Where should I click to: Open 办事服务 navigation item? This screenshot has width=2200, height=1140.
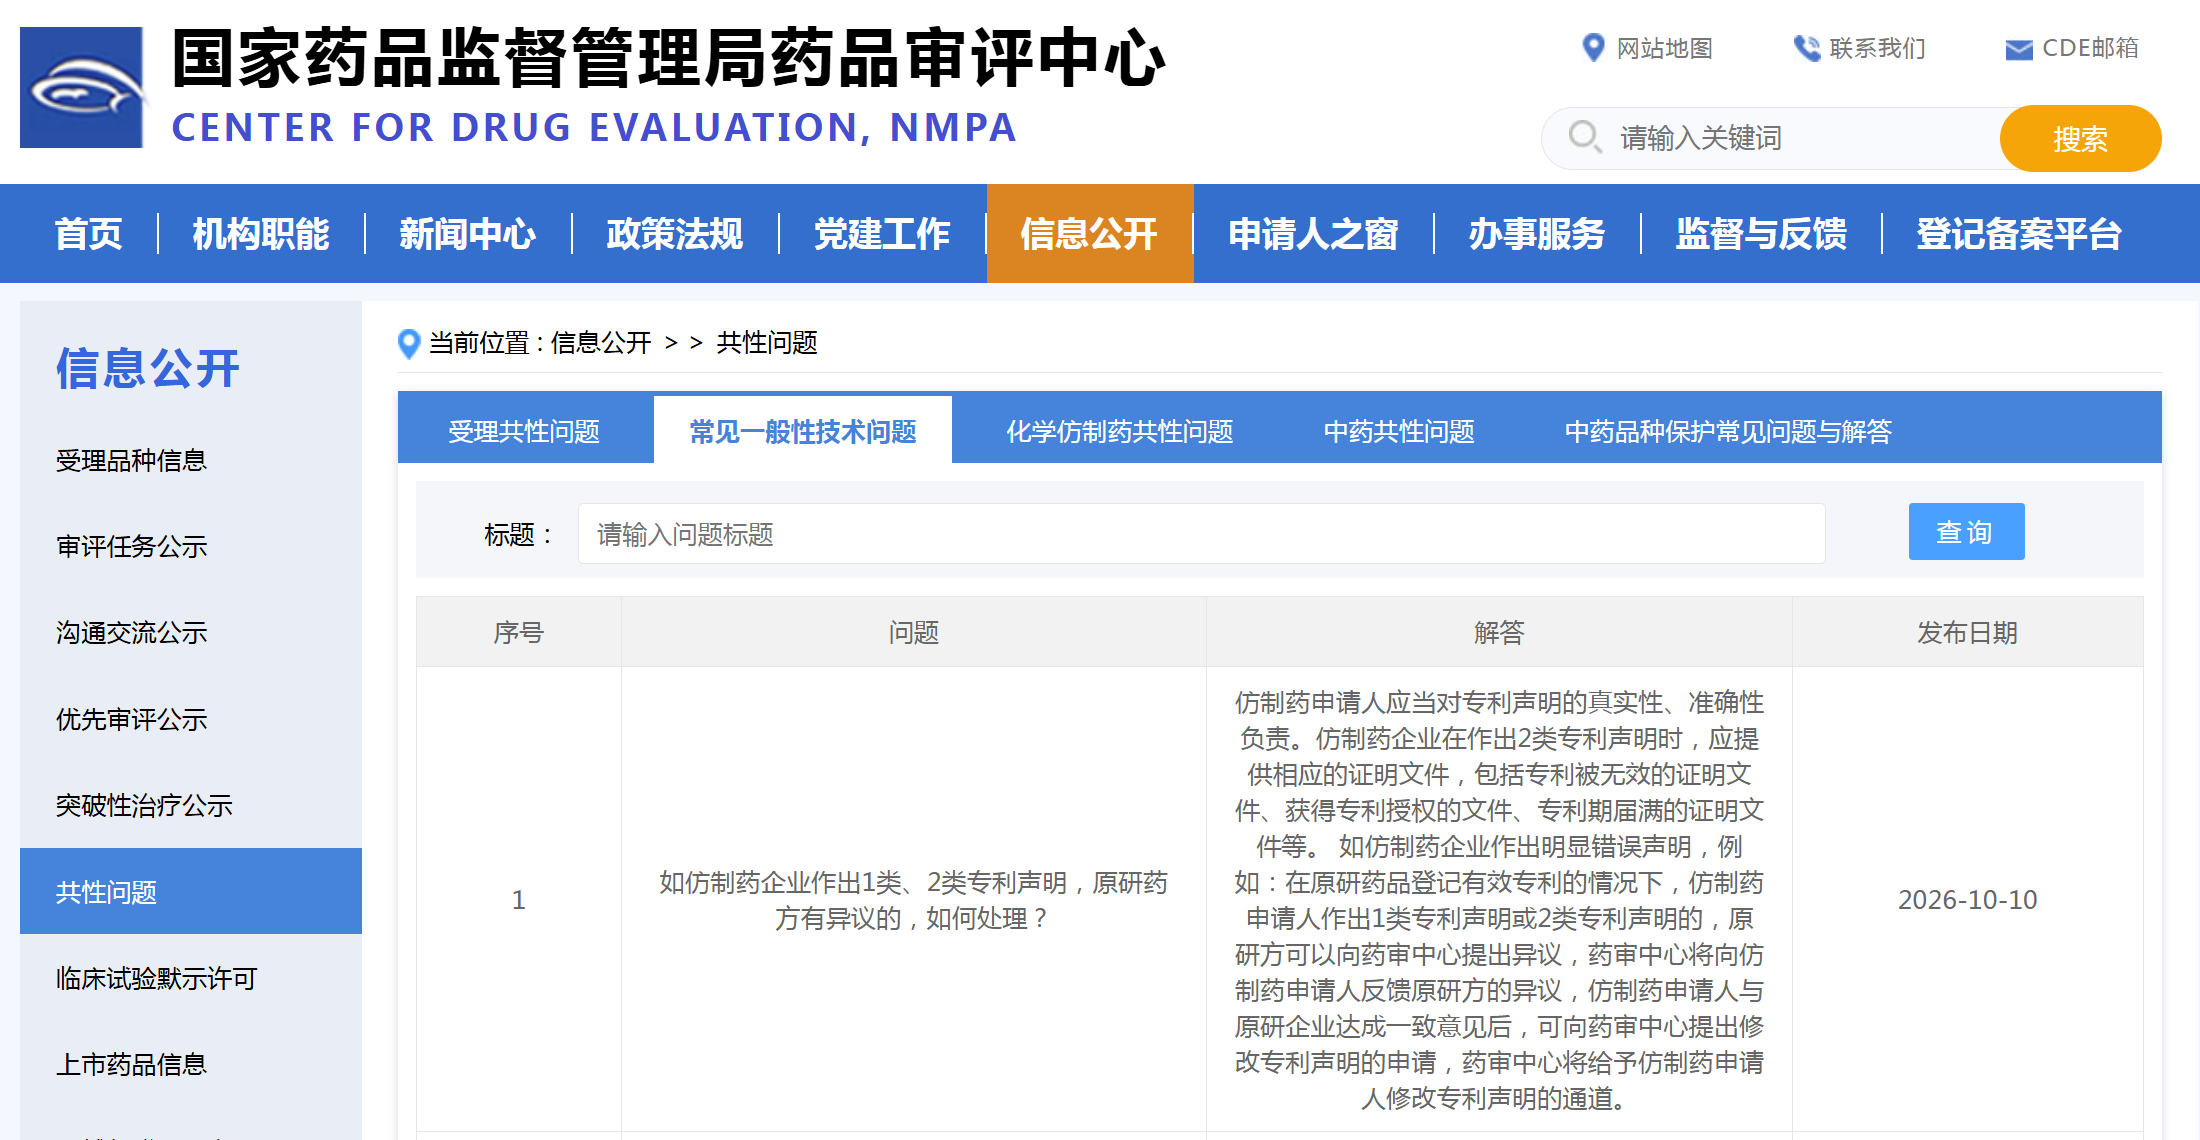(x=1537, y=234)
